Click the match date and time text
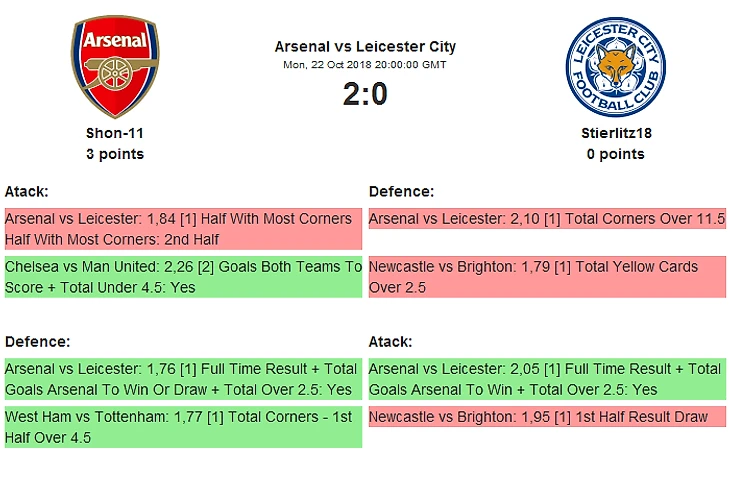Screen dimensions: 730x480 coord(365,65)
